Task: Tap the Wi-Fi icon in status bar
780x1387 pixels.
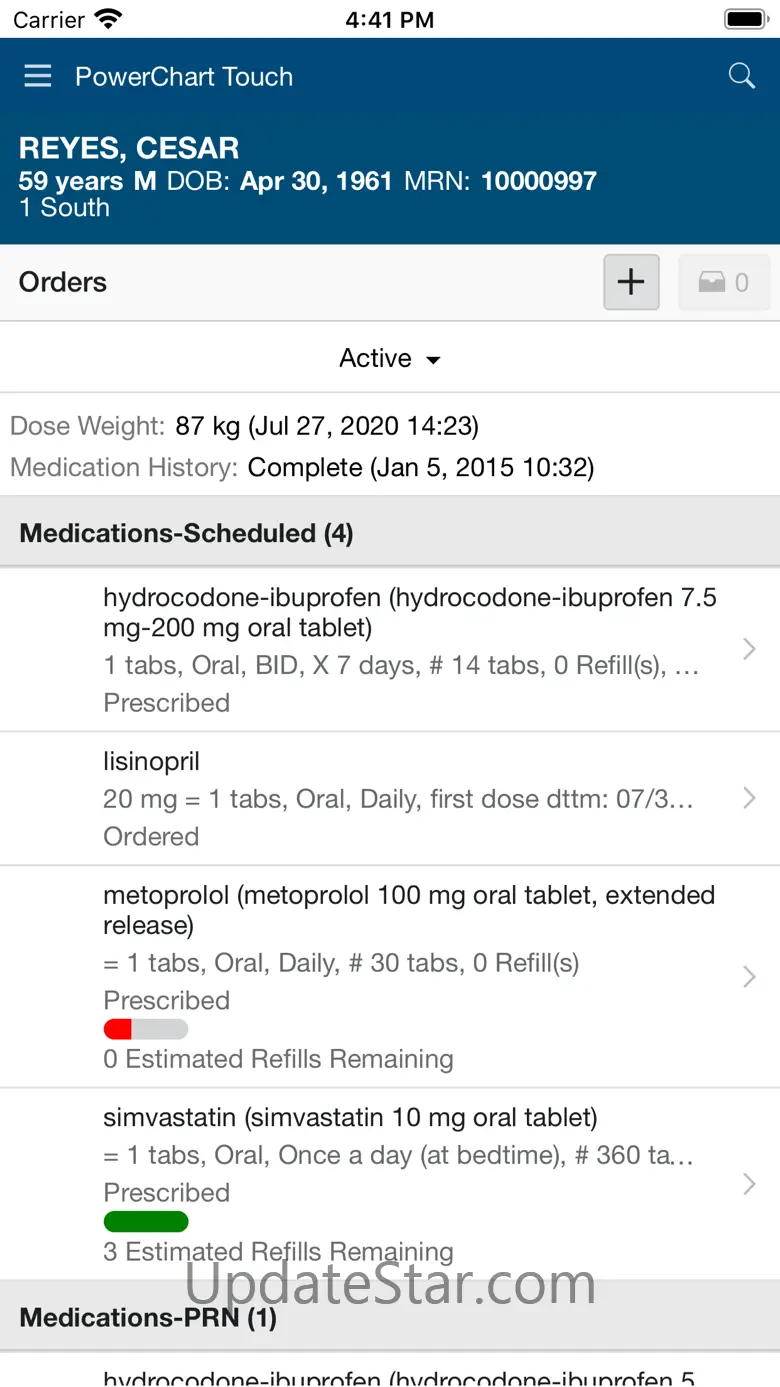Action: point(107,19)
